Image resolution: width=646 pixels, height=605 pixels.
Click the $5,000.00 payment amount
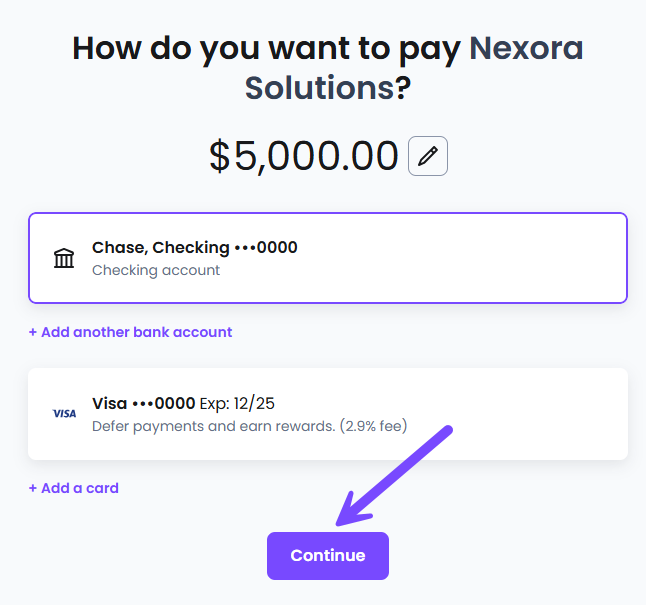[304, 156]
